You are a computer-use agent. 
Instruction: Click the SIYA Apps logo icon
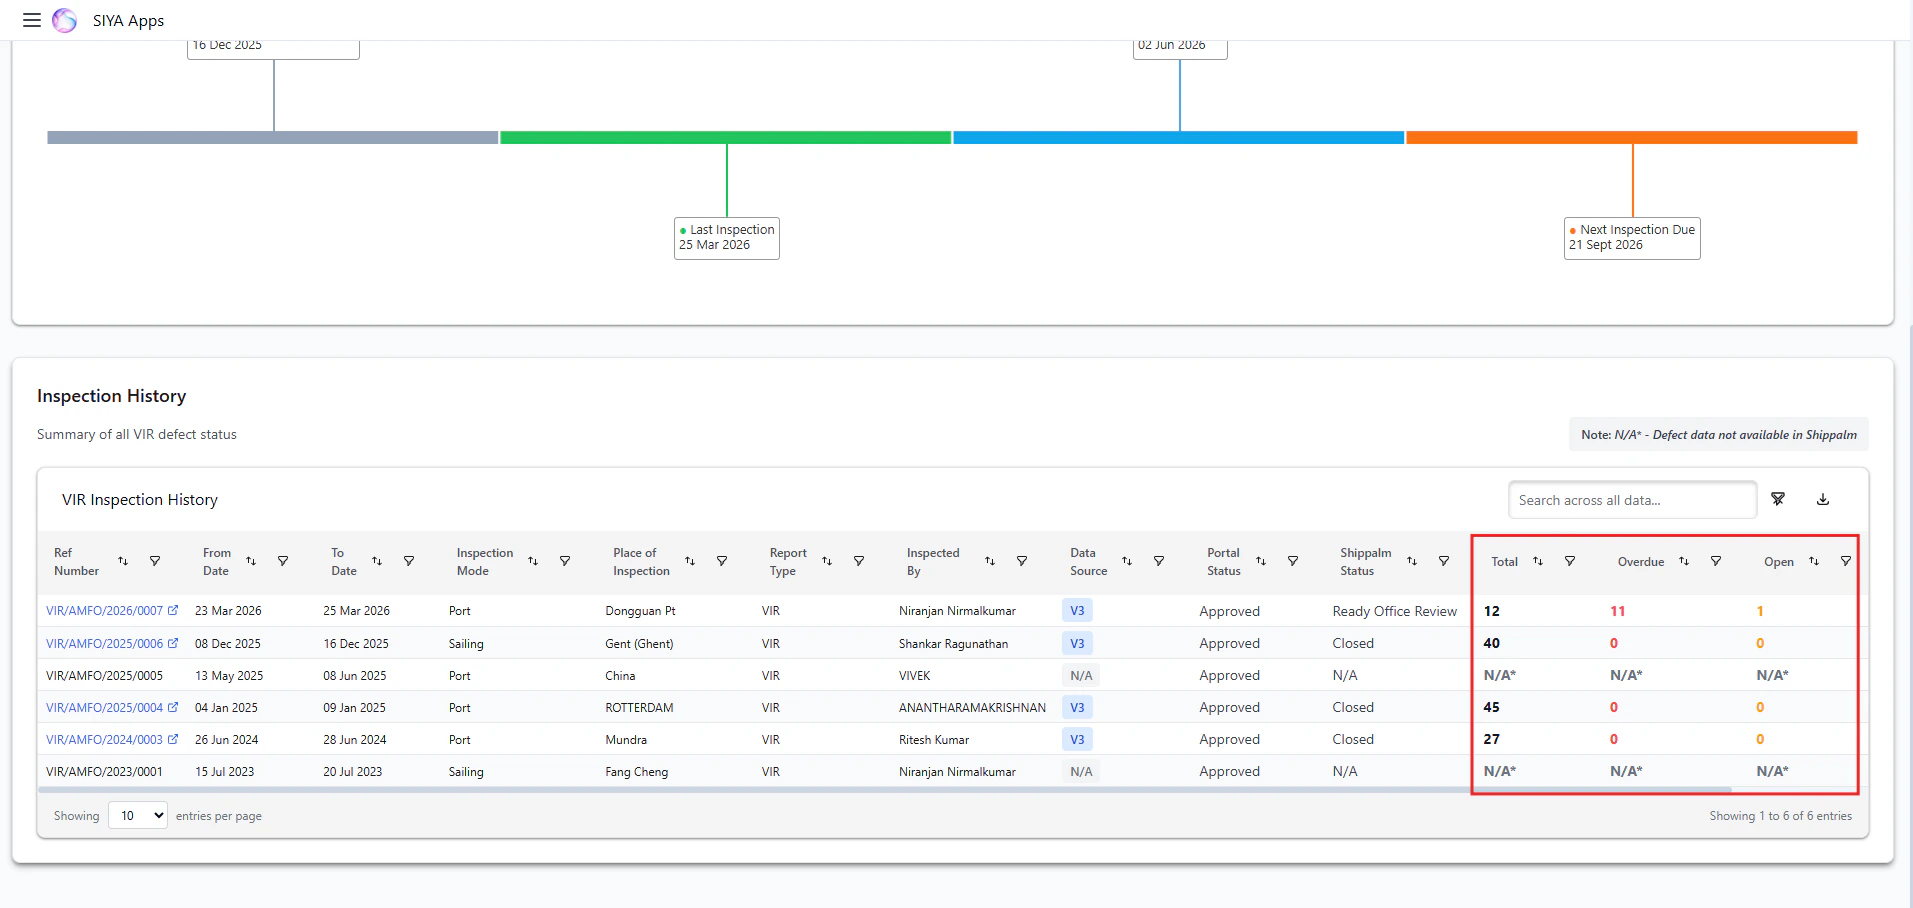point(65,20)
